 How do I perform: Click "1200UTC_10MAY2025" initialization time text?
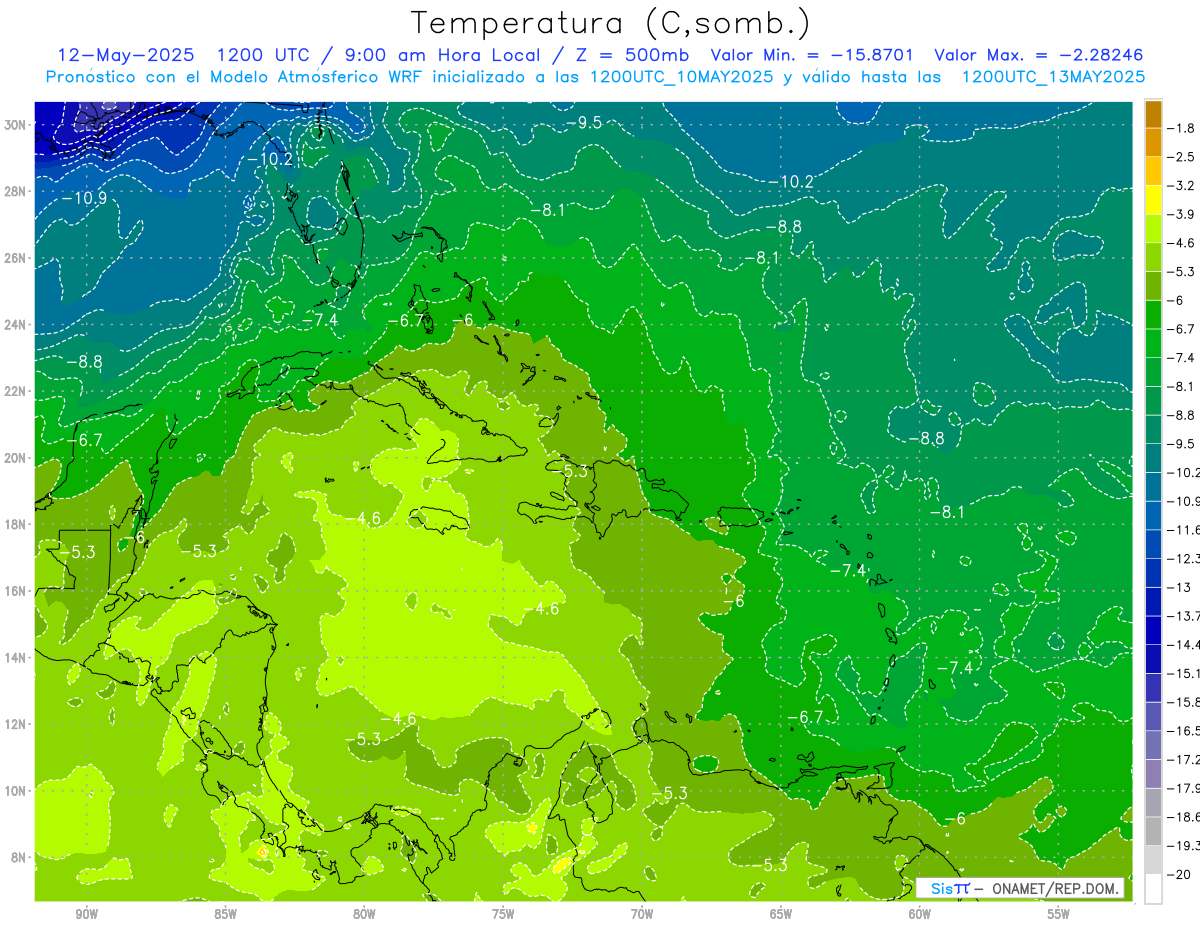pyautogui.click(x=681, y=77)
